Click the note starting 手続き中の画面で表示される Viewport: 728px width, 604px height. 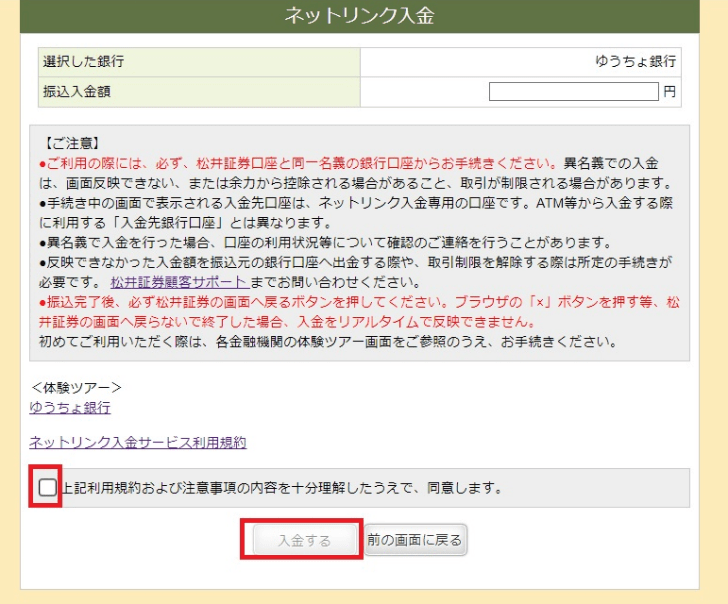356,213
